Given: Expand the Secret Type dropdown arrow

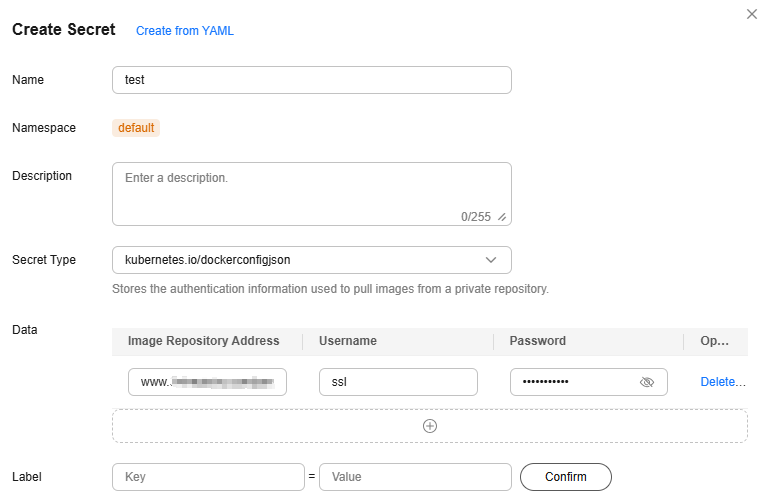Looking at the screenshot, I should 491,260.
